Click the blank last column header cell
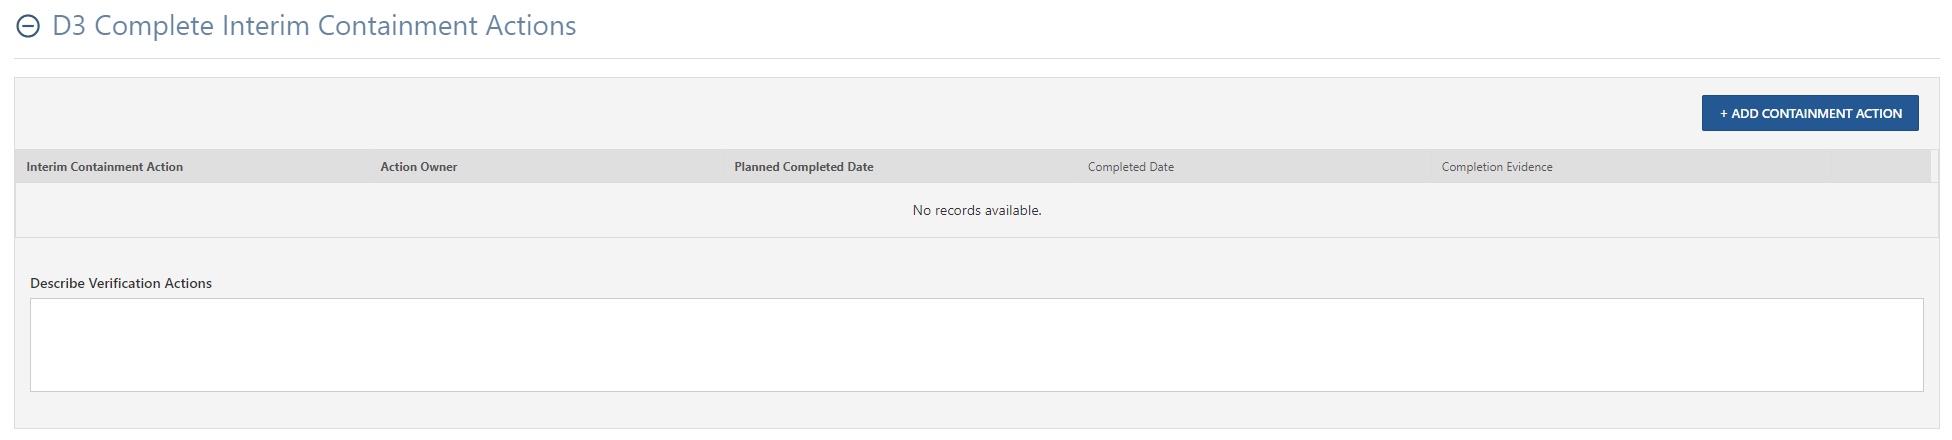1952x440 pixels. tap(1880, 167)
